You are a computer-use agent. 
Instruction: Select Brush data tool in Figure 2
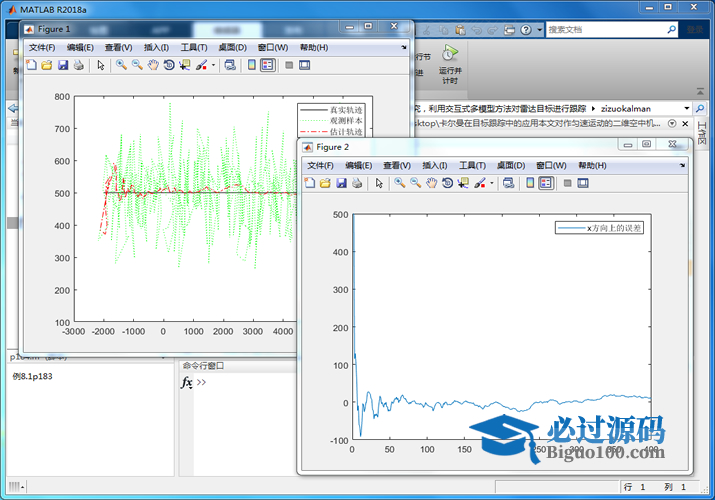(480, 183)
